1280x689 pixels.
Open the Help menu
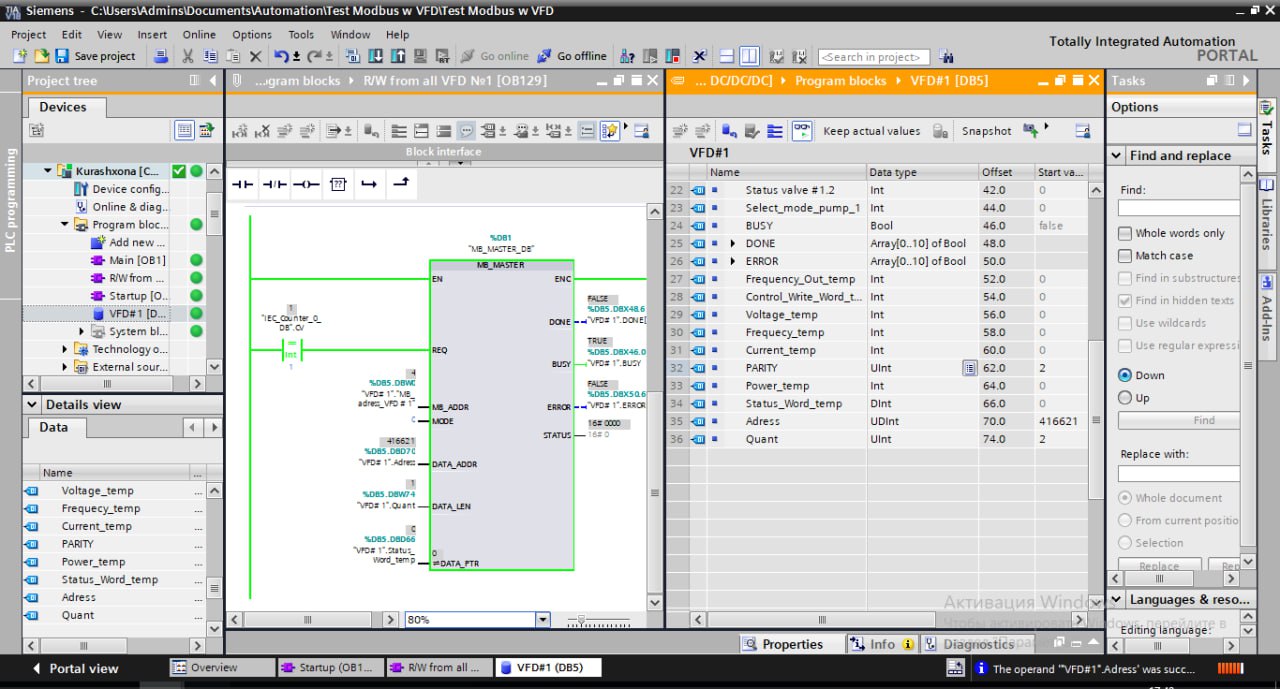pos(398,34)
